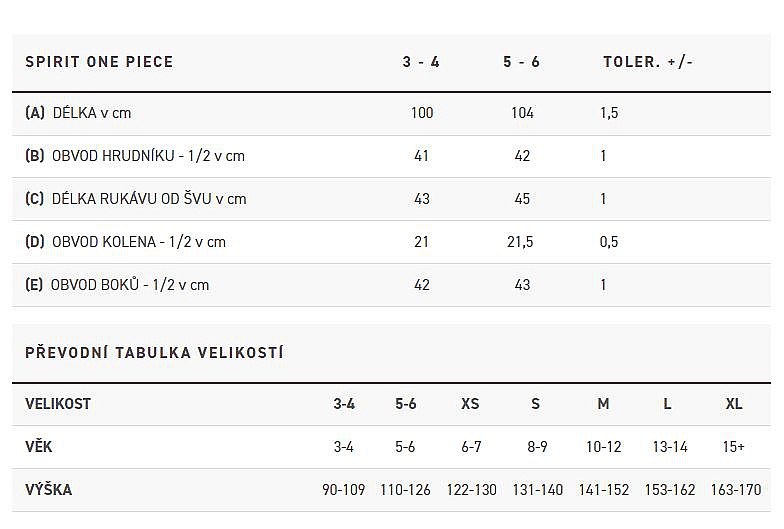Click the SPIRIT ONE PIECE table heading
The height and width of the screenshot is (529, 784).
(x=99, y=62)
